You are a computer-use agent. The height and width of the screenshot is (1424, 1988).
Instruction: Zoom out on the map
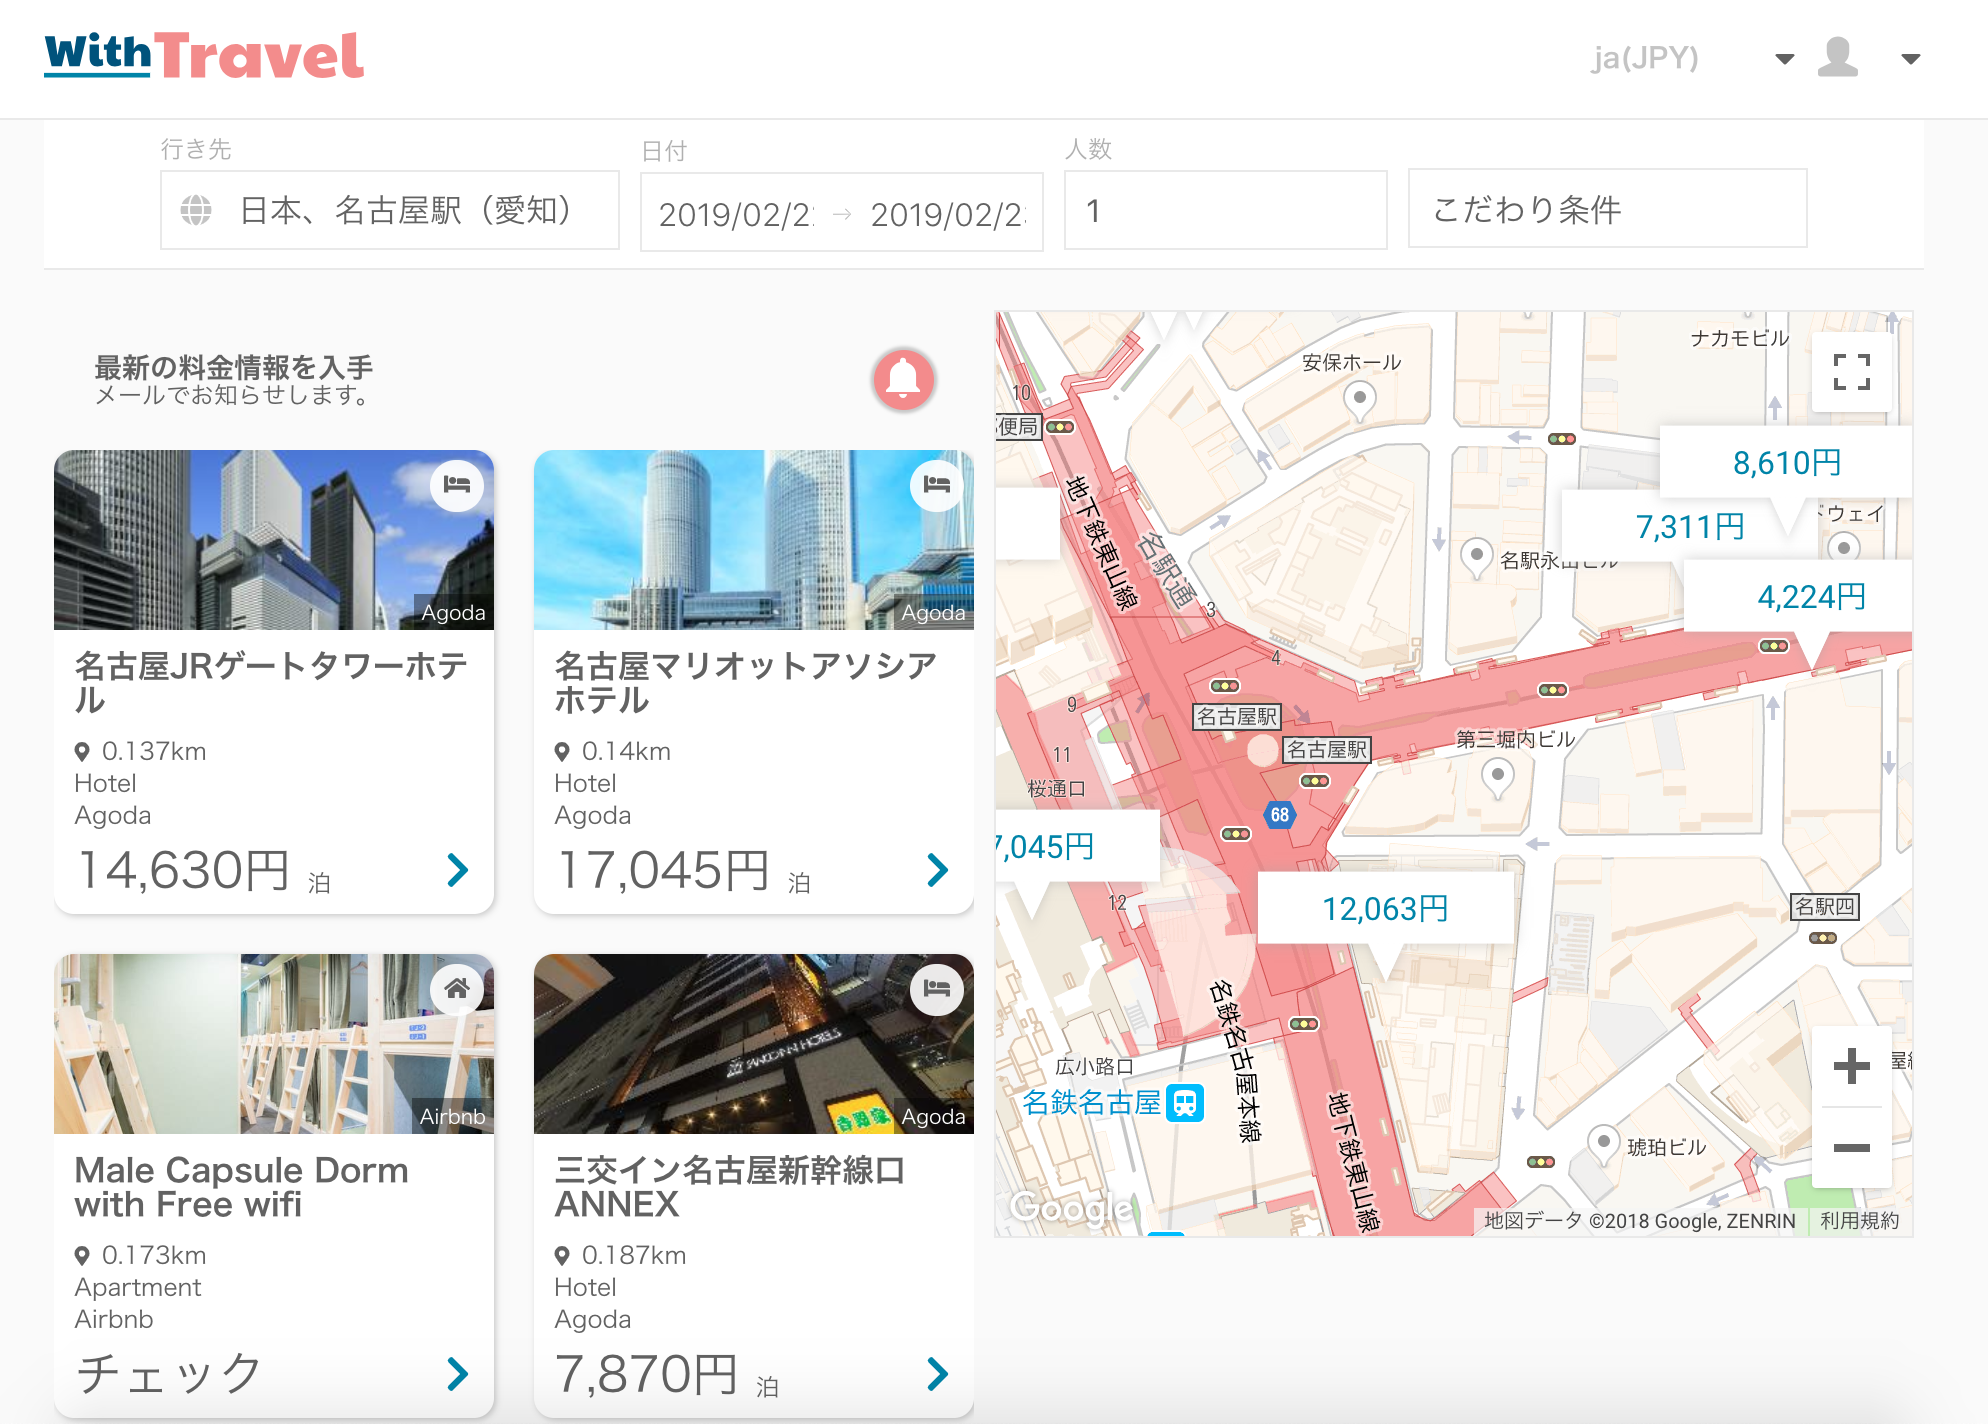[x=1851, y=1148]
